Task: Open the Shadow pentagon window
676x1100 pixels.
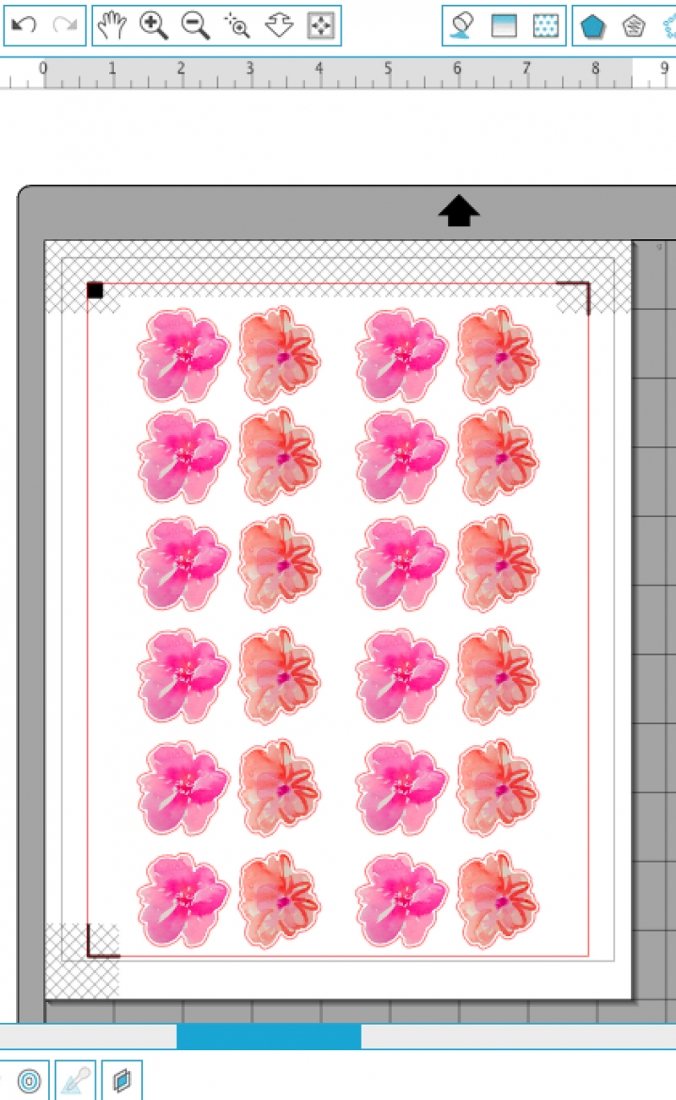Action: click(593, 26)
